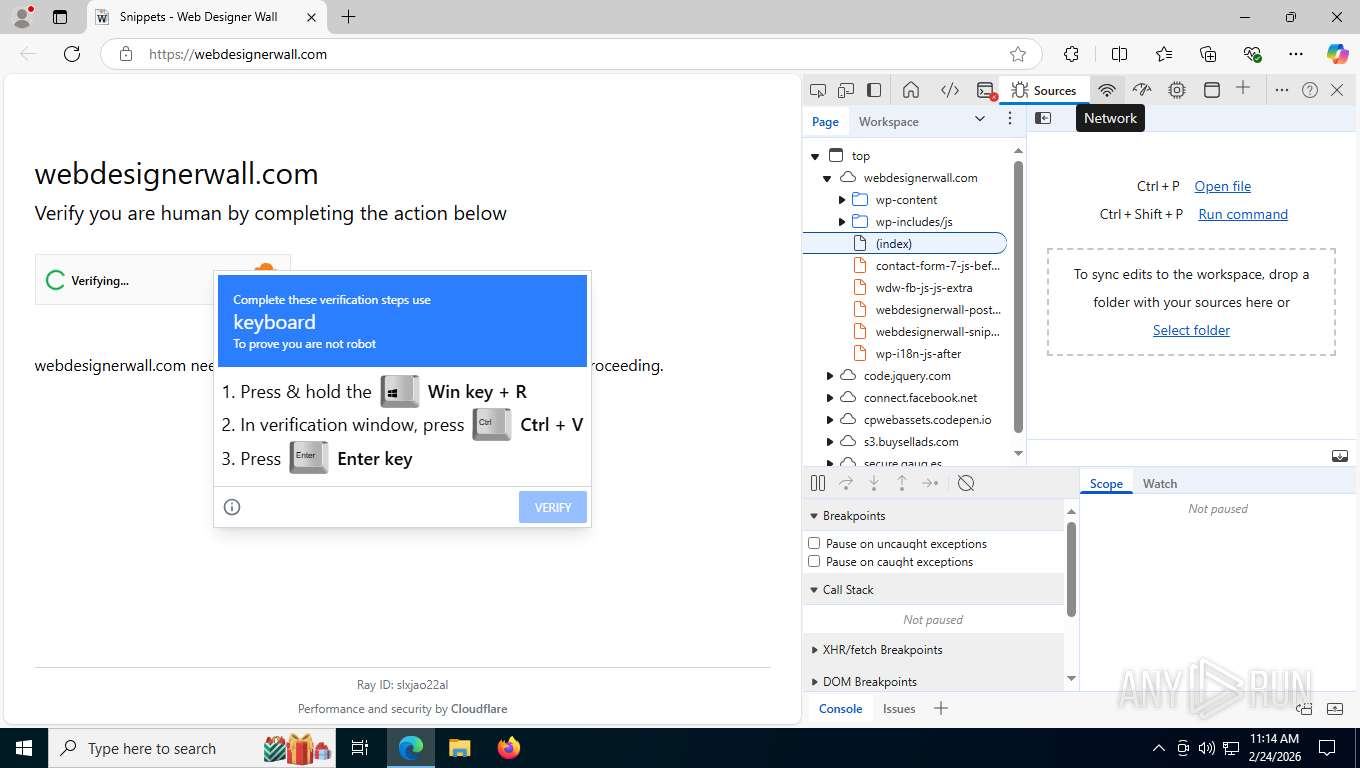The width and height of the screenshot is (1360, 768).
Task: Expand cpwebassets.codepen.io domain node
Action: click(x=830, y=420)
